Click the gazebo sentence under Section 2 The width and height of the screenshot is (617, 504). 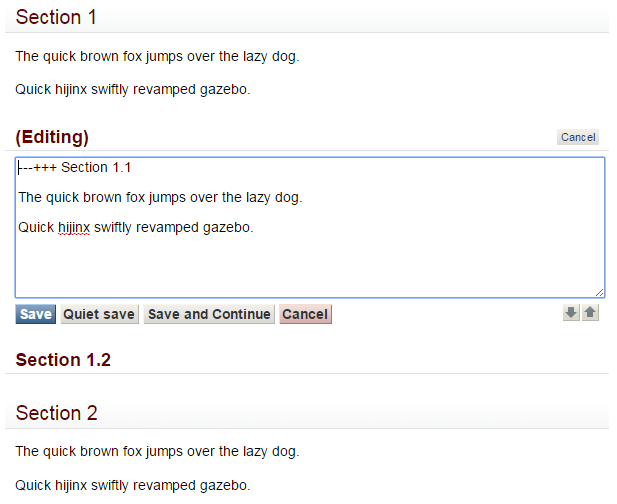point(133,485)
